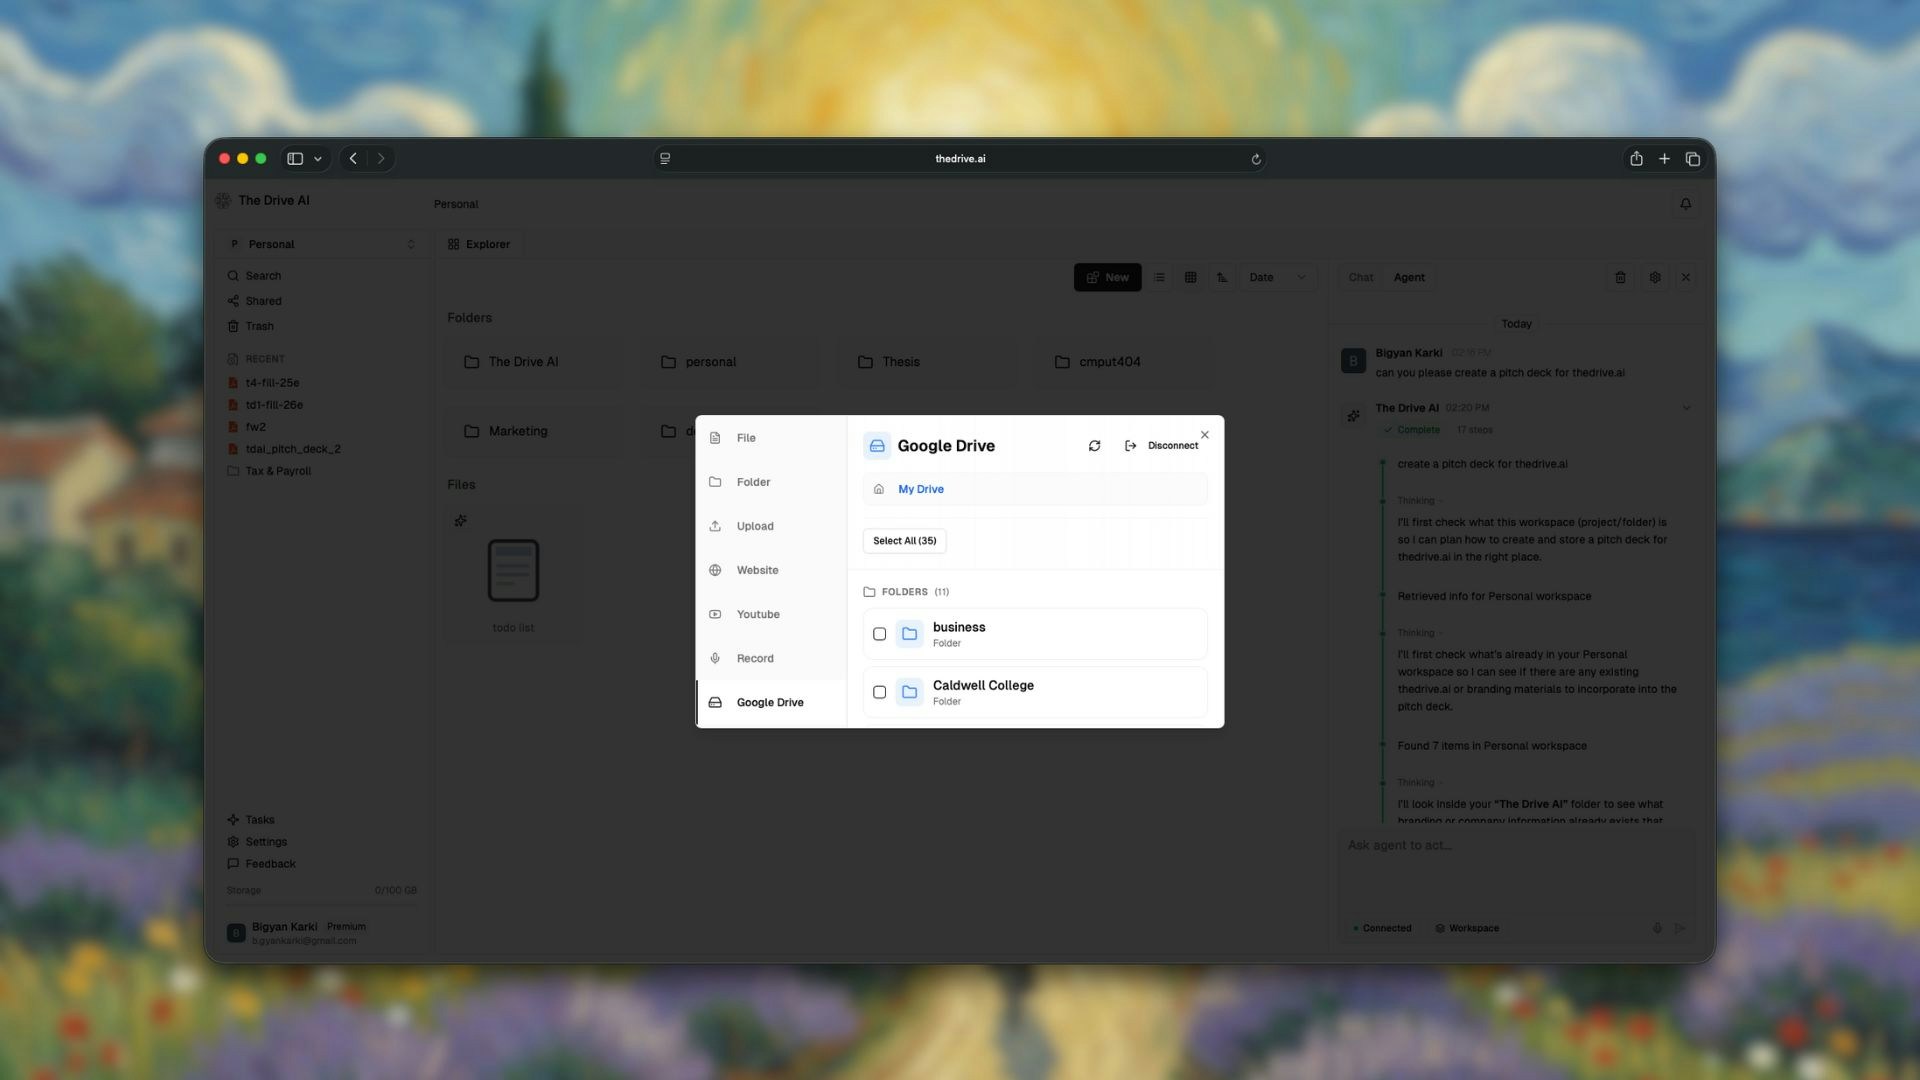Open notifications with the bell icon

pyautogui.click(x=1685, y=204)
